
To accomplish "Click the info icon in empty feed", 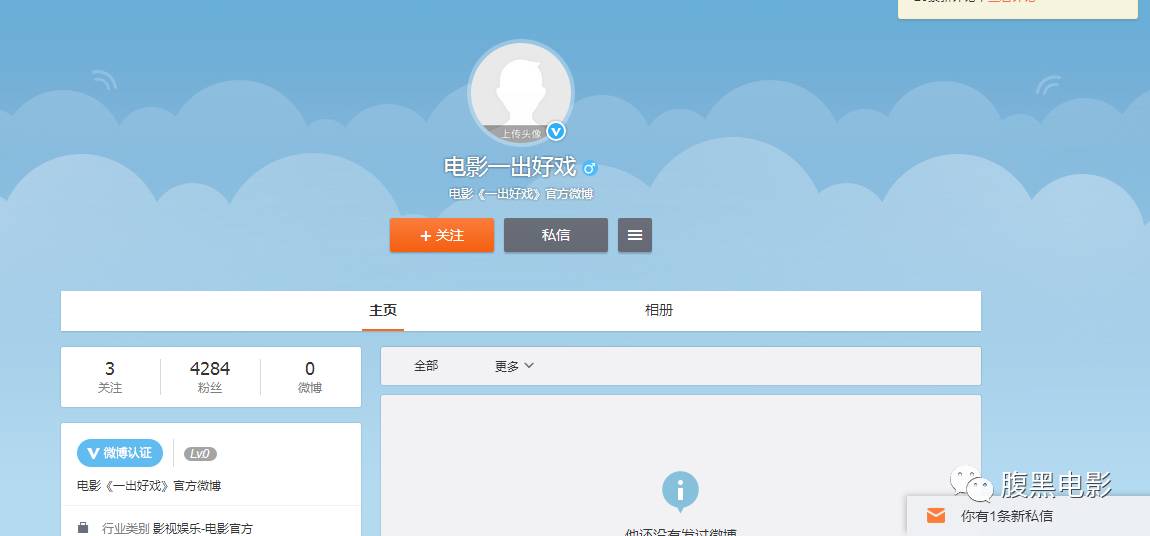I will click(x=680, y=491).
